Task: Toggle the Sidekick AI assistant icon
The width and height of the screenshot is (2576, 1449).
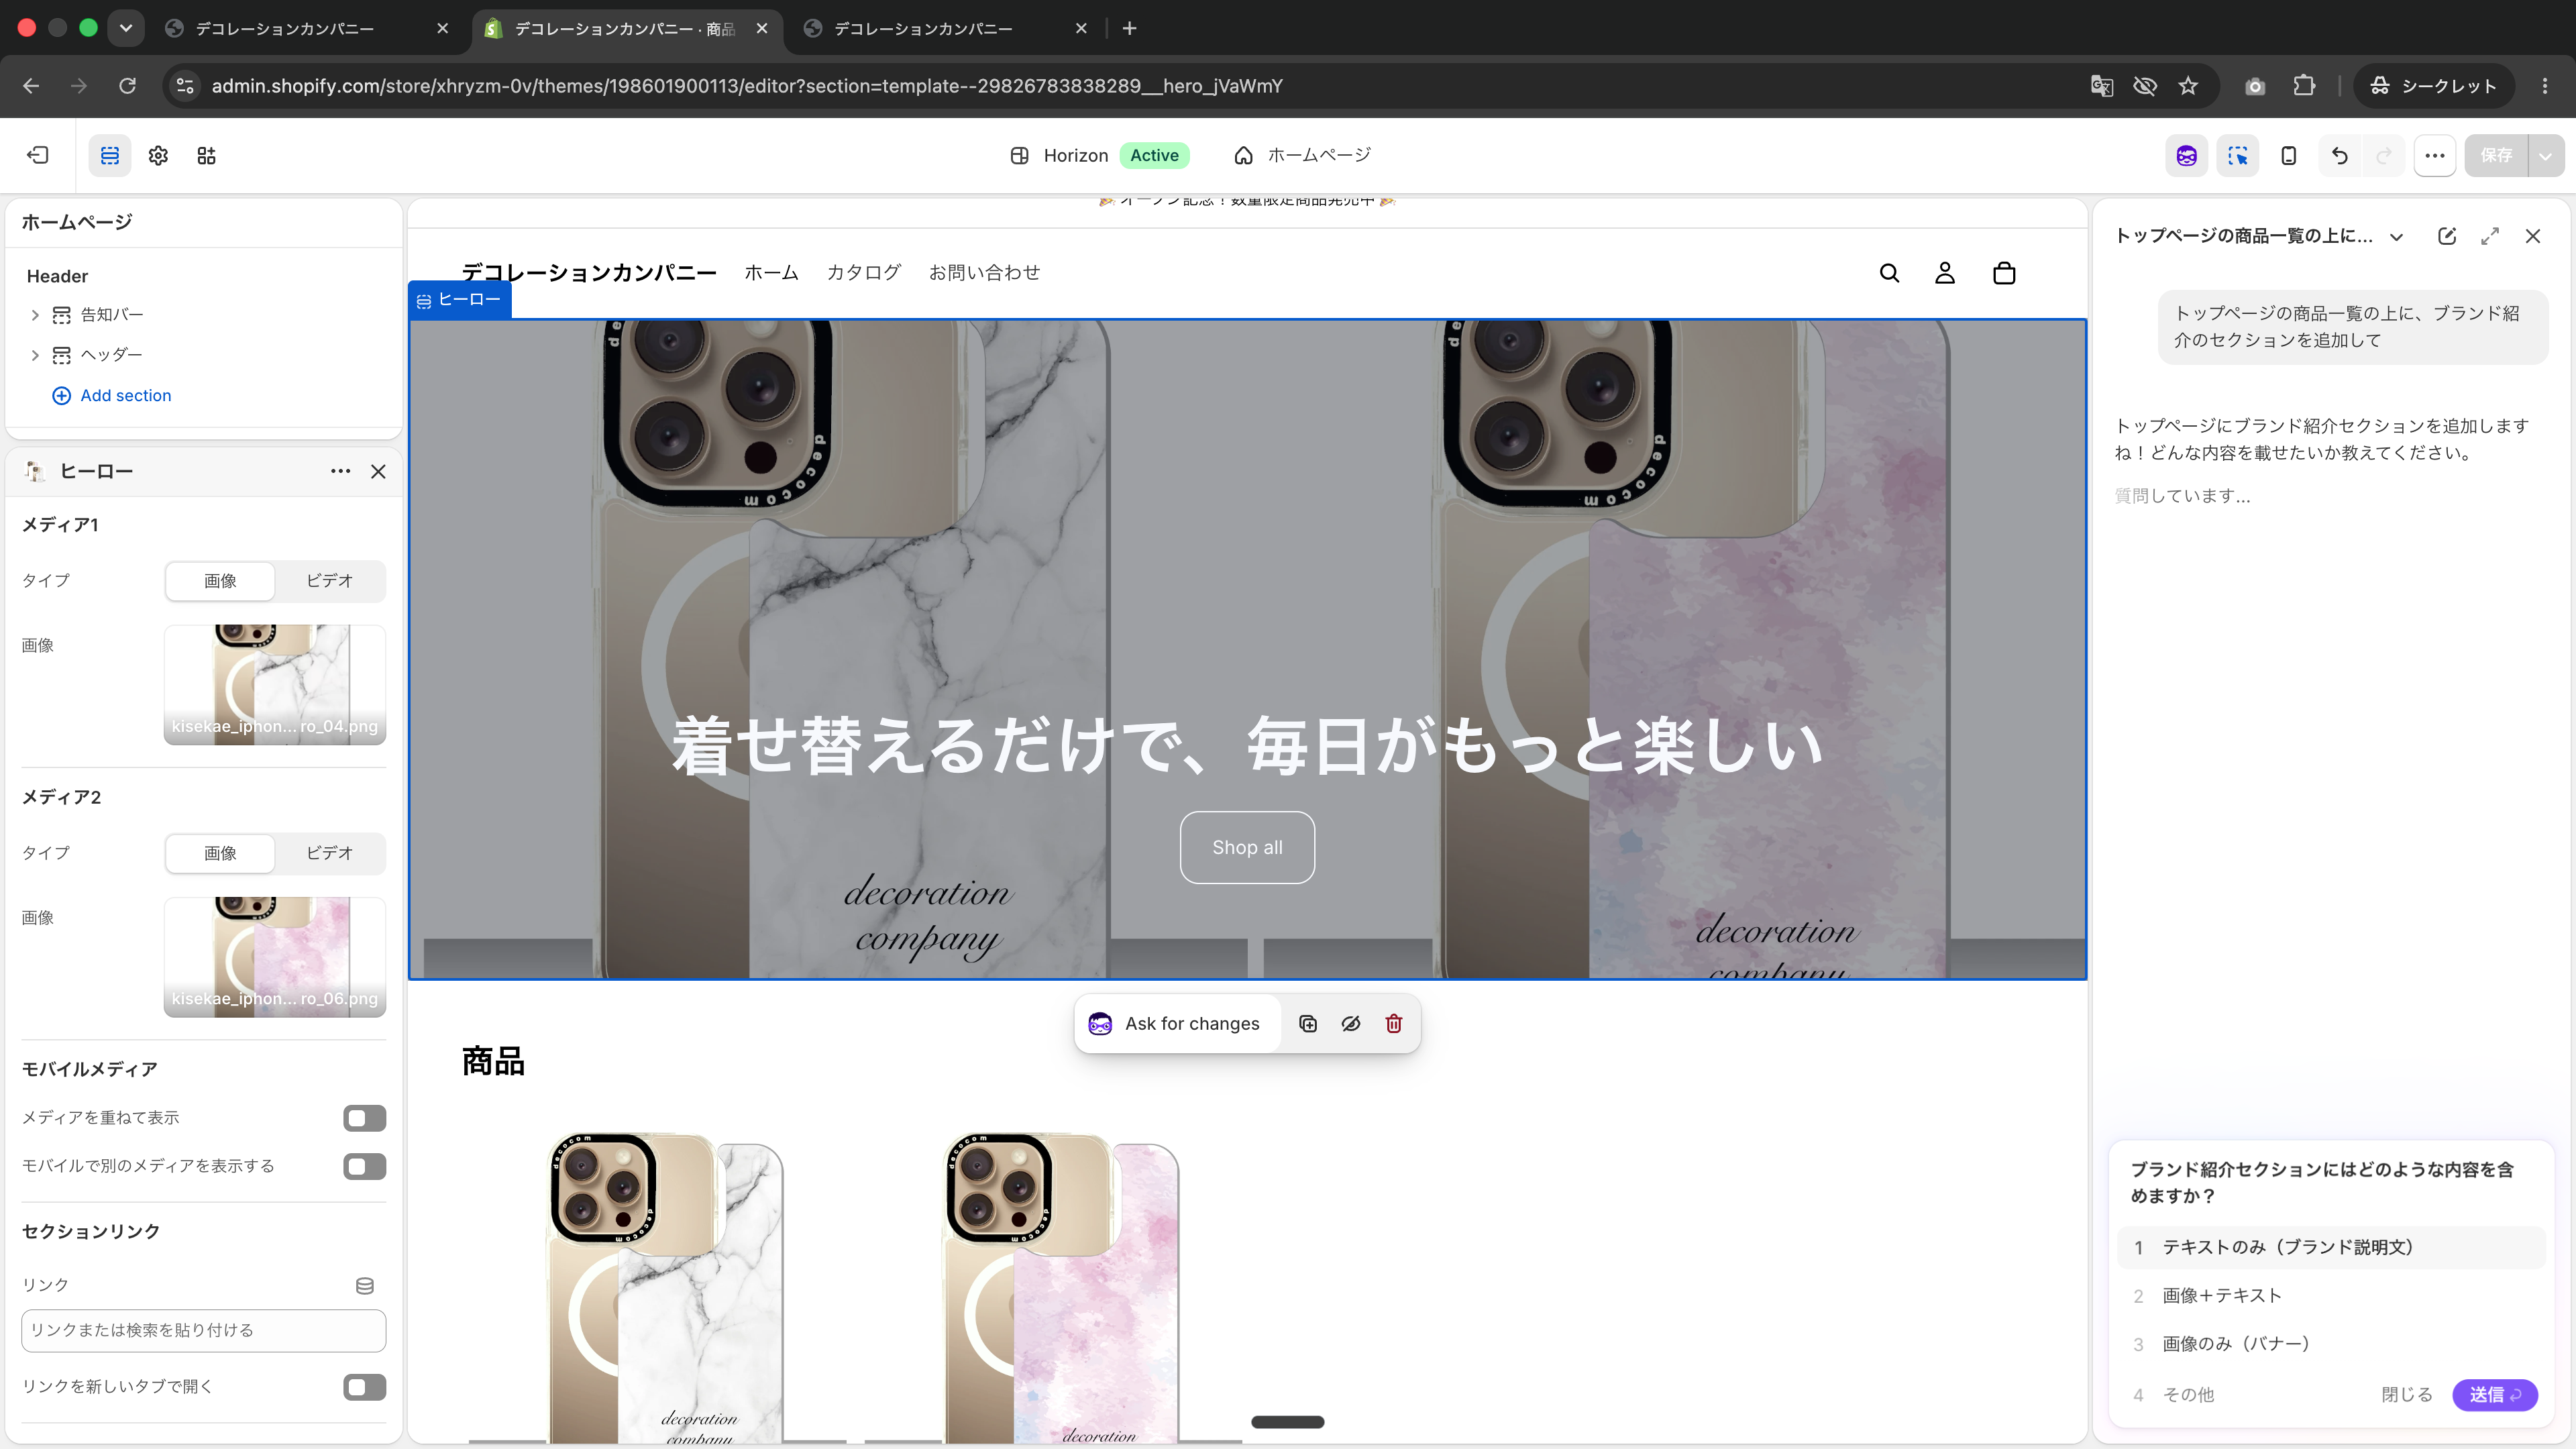Action: pos(2186,155)
